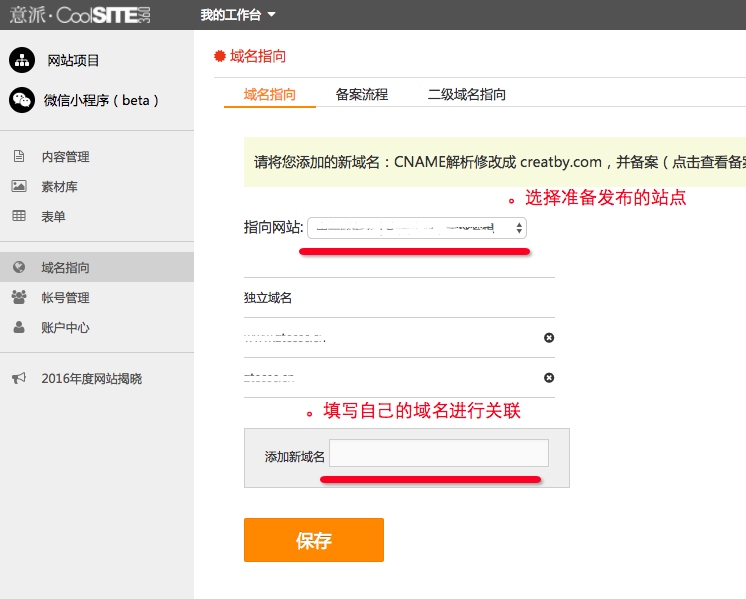Switch to the 备案流程 tab
Screen dimensions: 746x599
point(362,95)
